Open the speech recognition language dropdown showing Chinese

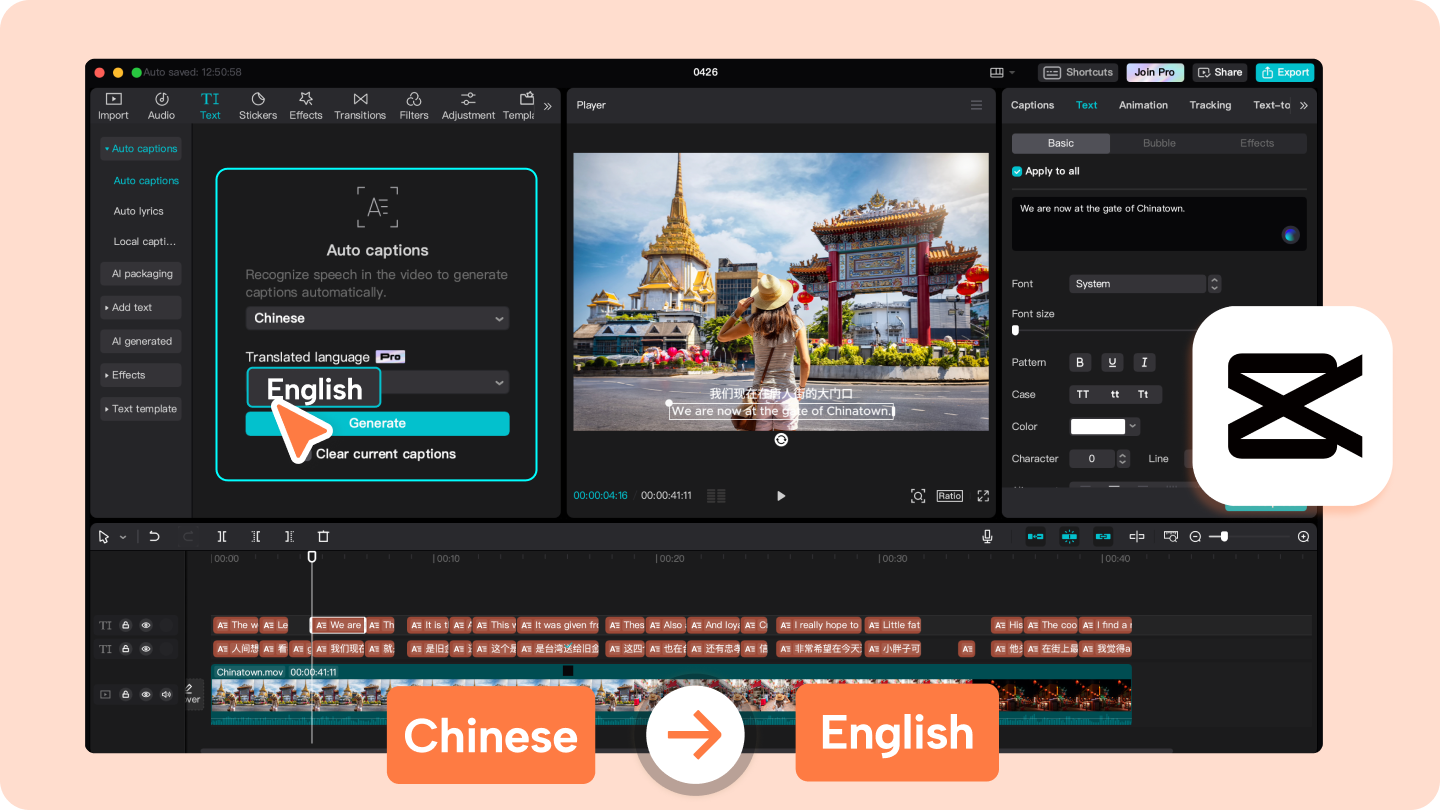point(377,318)
